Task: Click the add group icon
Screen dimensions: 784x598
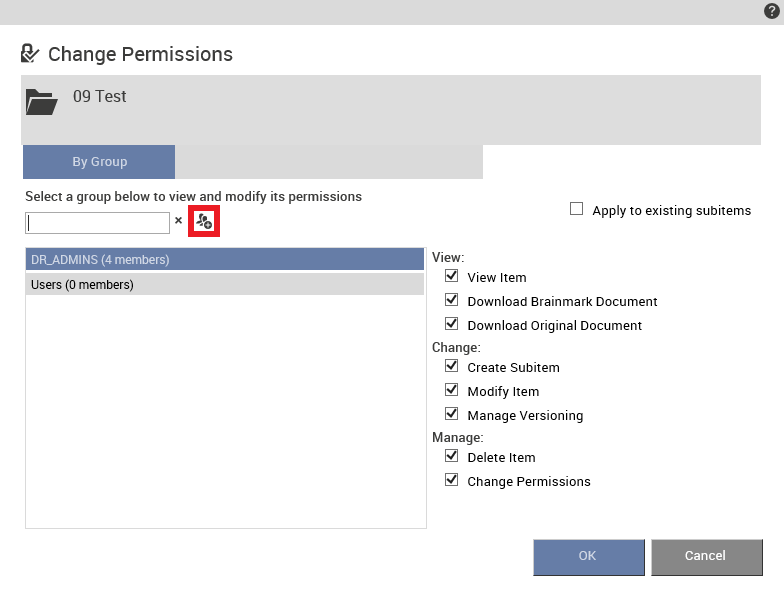Action: tap(204, 220)
